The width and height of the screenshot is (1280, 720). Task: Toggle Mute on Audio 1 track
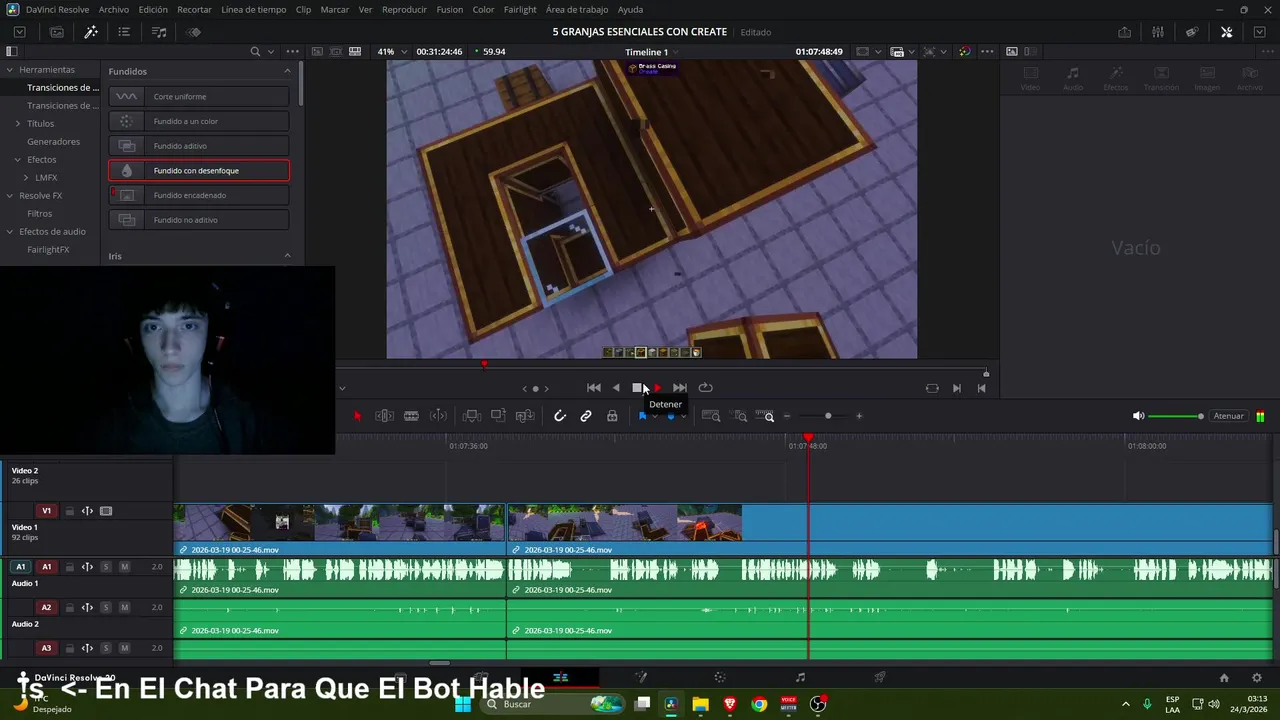click(x=124, y=567)
